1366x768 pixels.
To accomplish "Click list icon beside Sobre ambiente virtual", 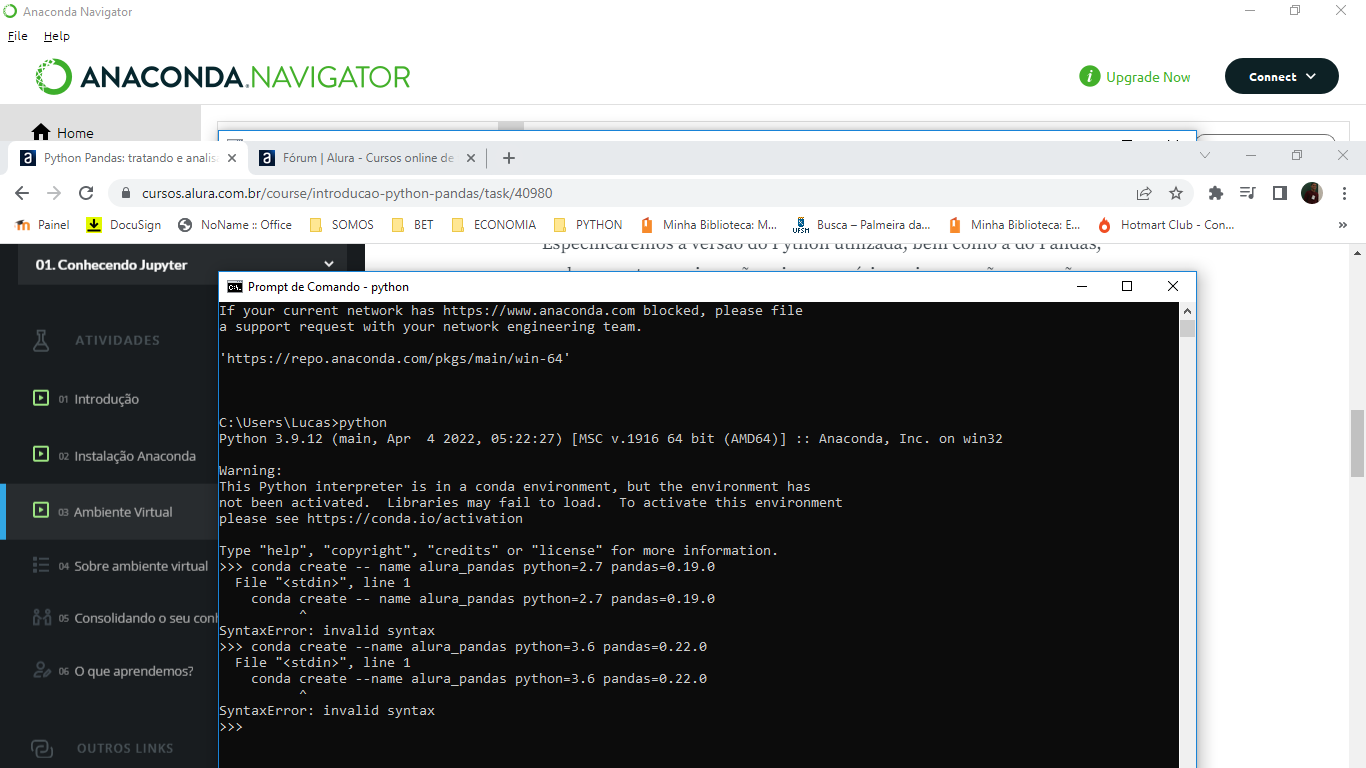I will (x=41, y=565).
